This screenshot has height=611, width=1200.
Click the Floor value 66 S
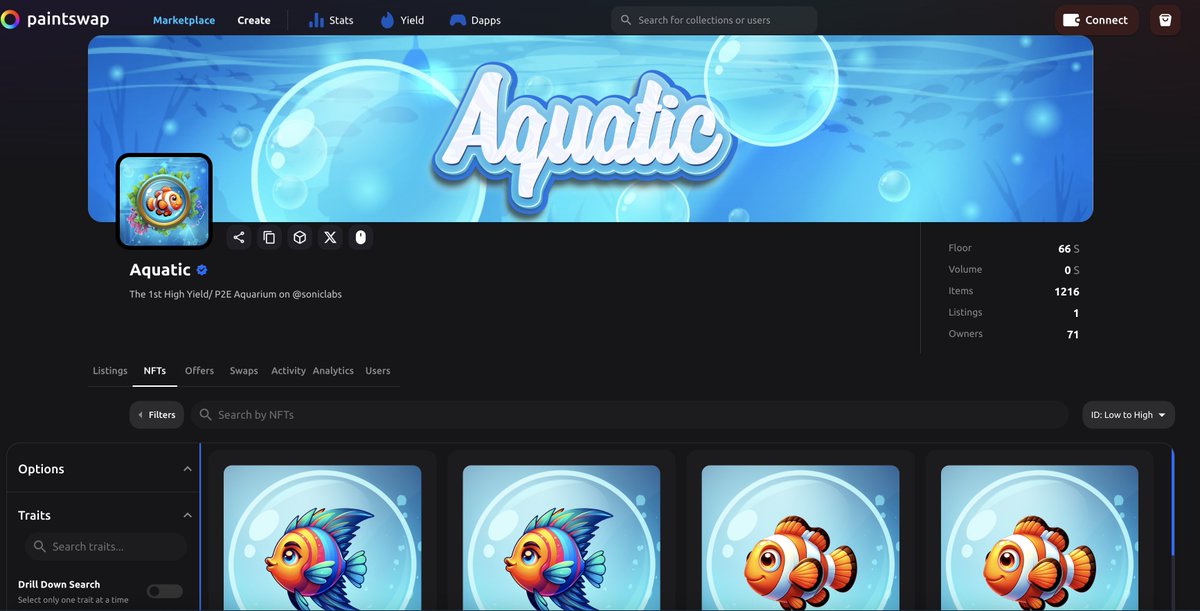1068,248
